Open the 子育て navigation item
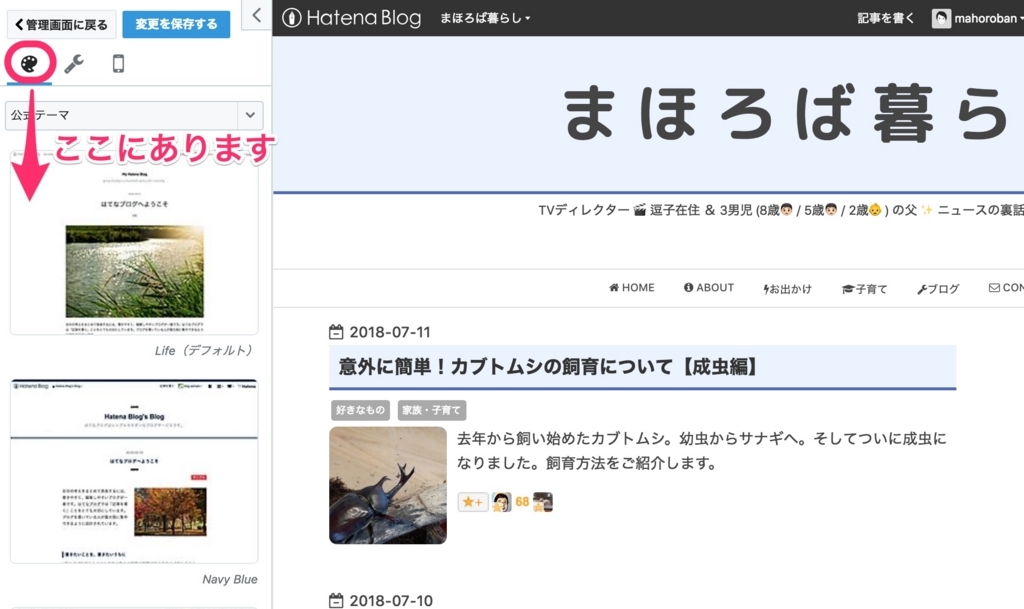The width and height of the screenshot is (1024, 609). point(864,289)
